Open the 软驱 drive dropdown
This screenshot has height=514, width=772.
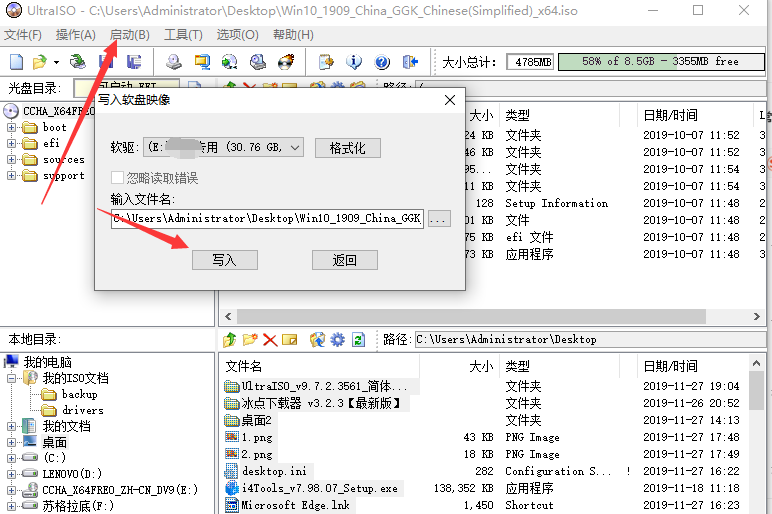tap(224, 147)
